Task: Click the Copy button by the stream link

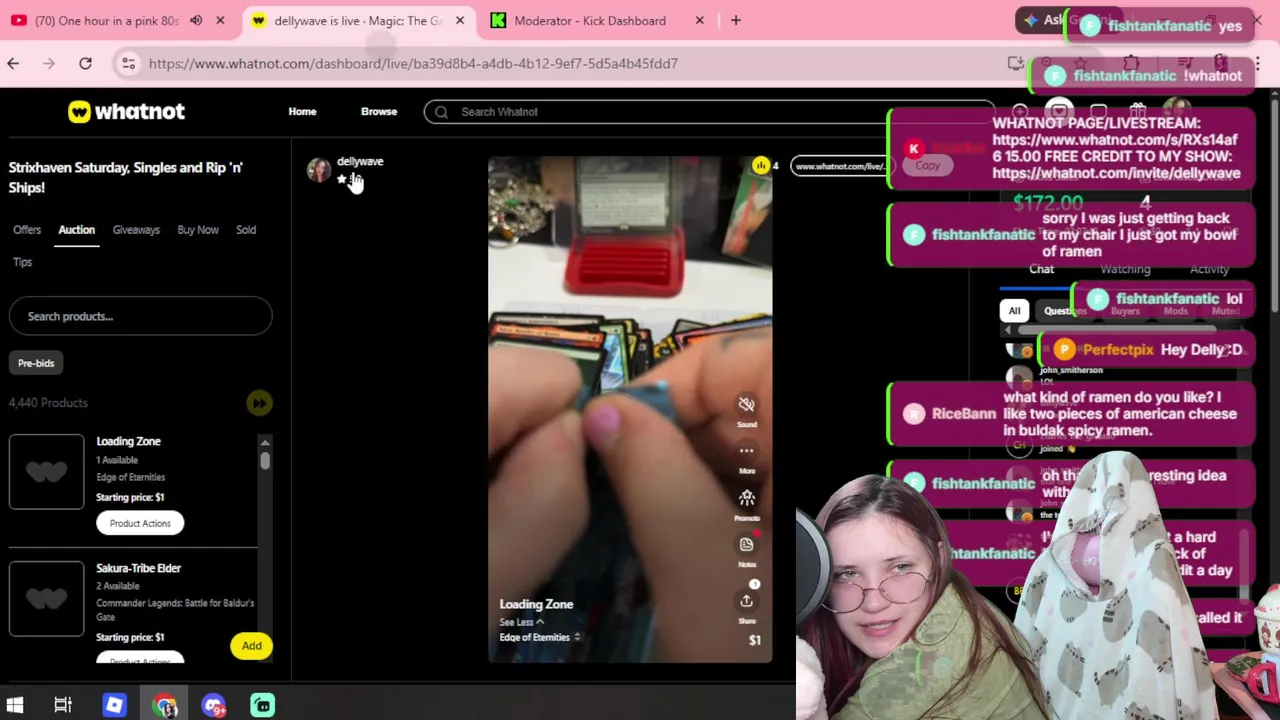Action: [928, 166]
